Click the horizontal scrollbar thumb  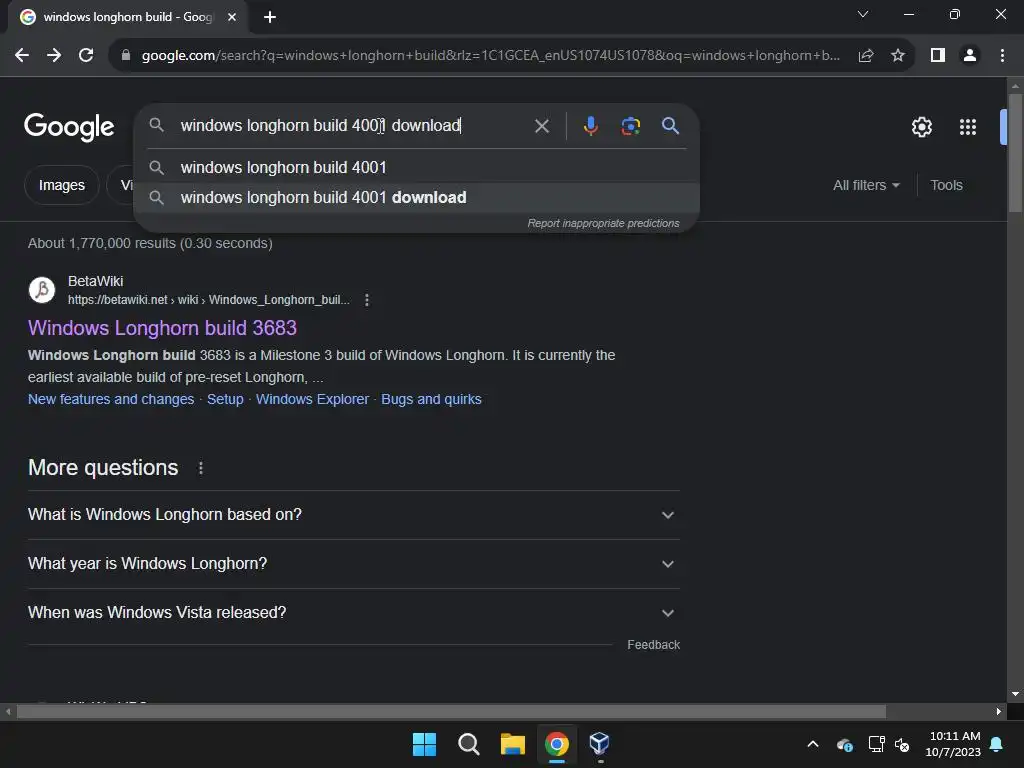pos(451,711)
